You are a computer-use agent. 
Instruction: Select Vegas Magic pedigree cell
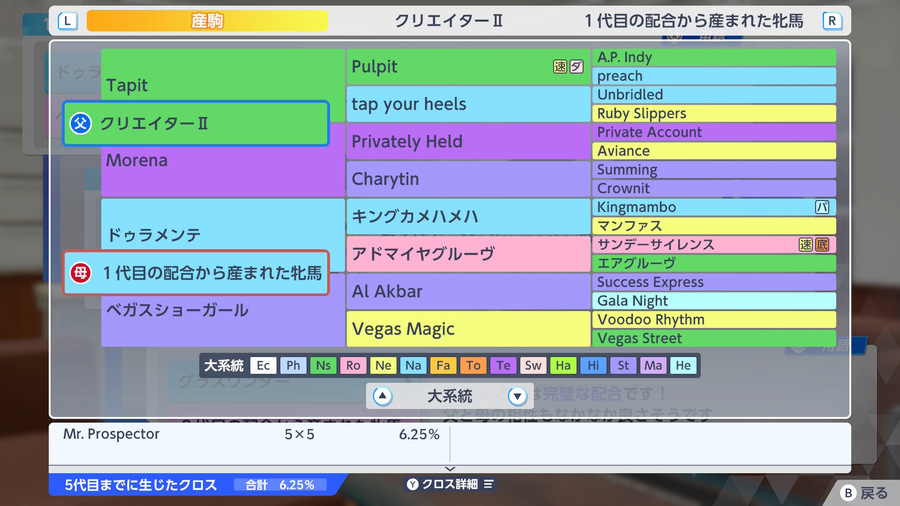click(468, 329)
